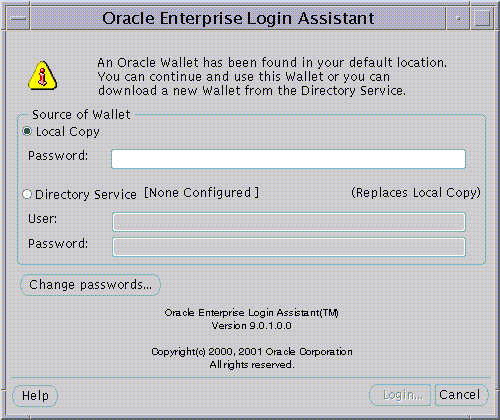This screenshot has width=500, height=420.
Task: Click the 'All rights reserved.' text
Action: coord(252,365)
